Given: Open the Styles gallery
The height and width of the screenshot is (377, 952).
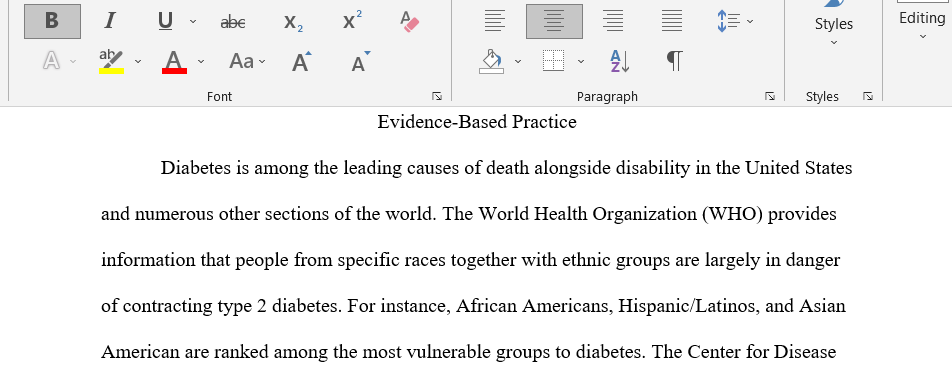Looking at the screenshot, I should (x=834, y=24).
